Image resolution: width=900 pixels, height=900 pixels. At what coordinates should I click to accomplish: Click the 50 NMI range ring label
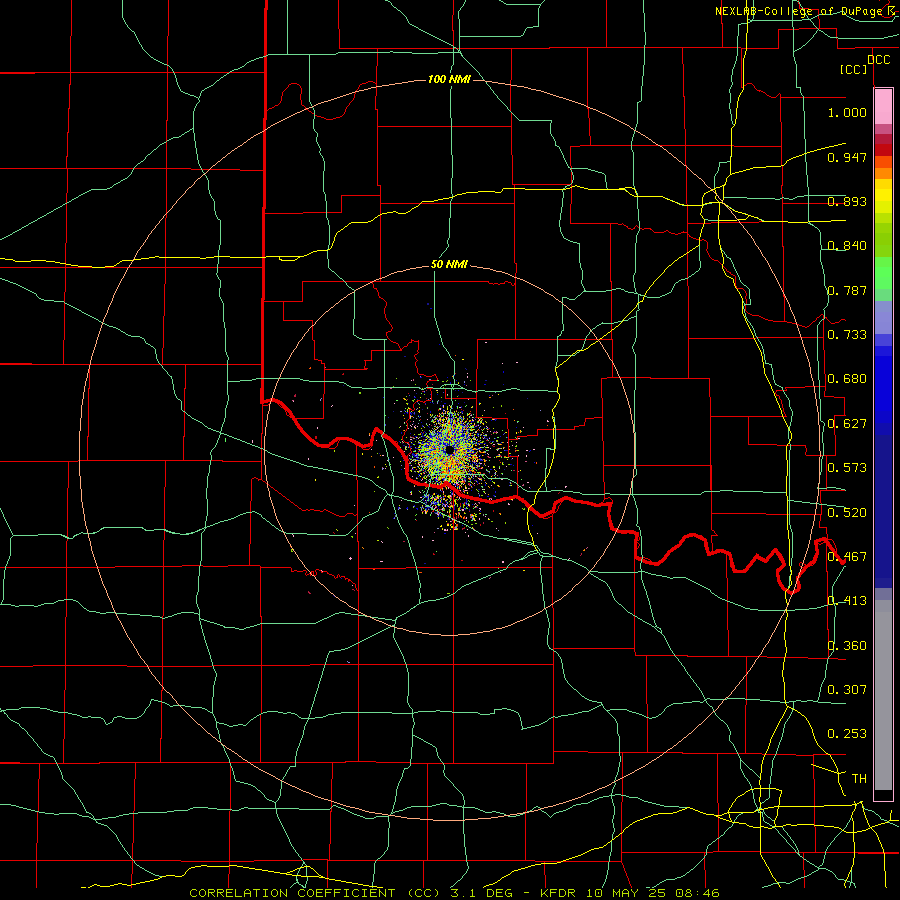[449, 265]
